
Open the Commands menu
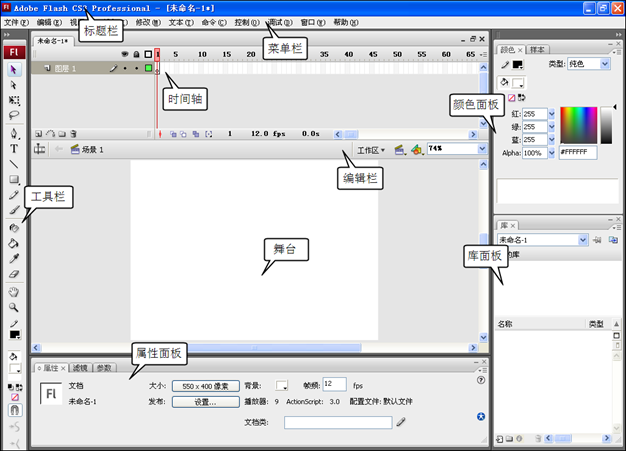pyautogui.click(x=214, y=22)
